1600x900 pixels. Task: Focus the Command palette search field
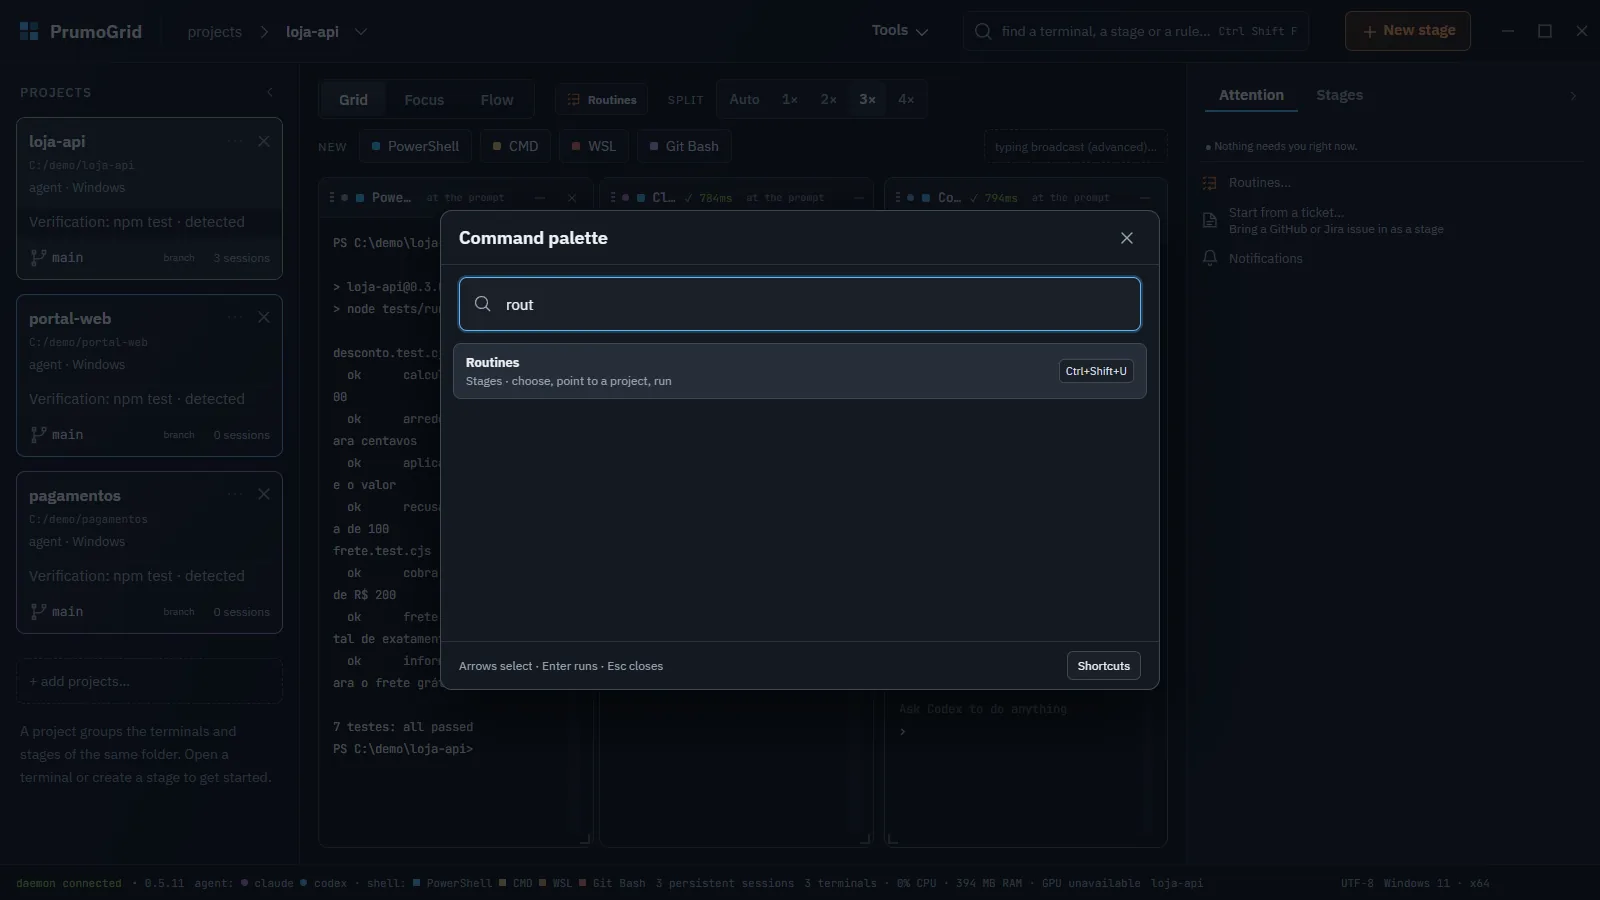tap(800, 304)
